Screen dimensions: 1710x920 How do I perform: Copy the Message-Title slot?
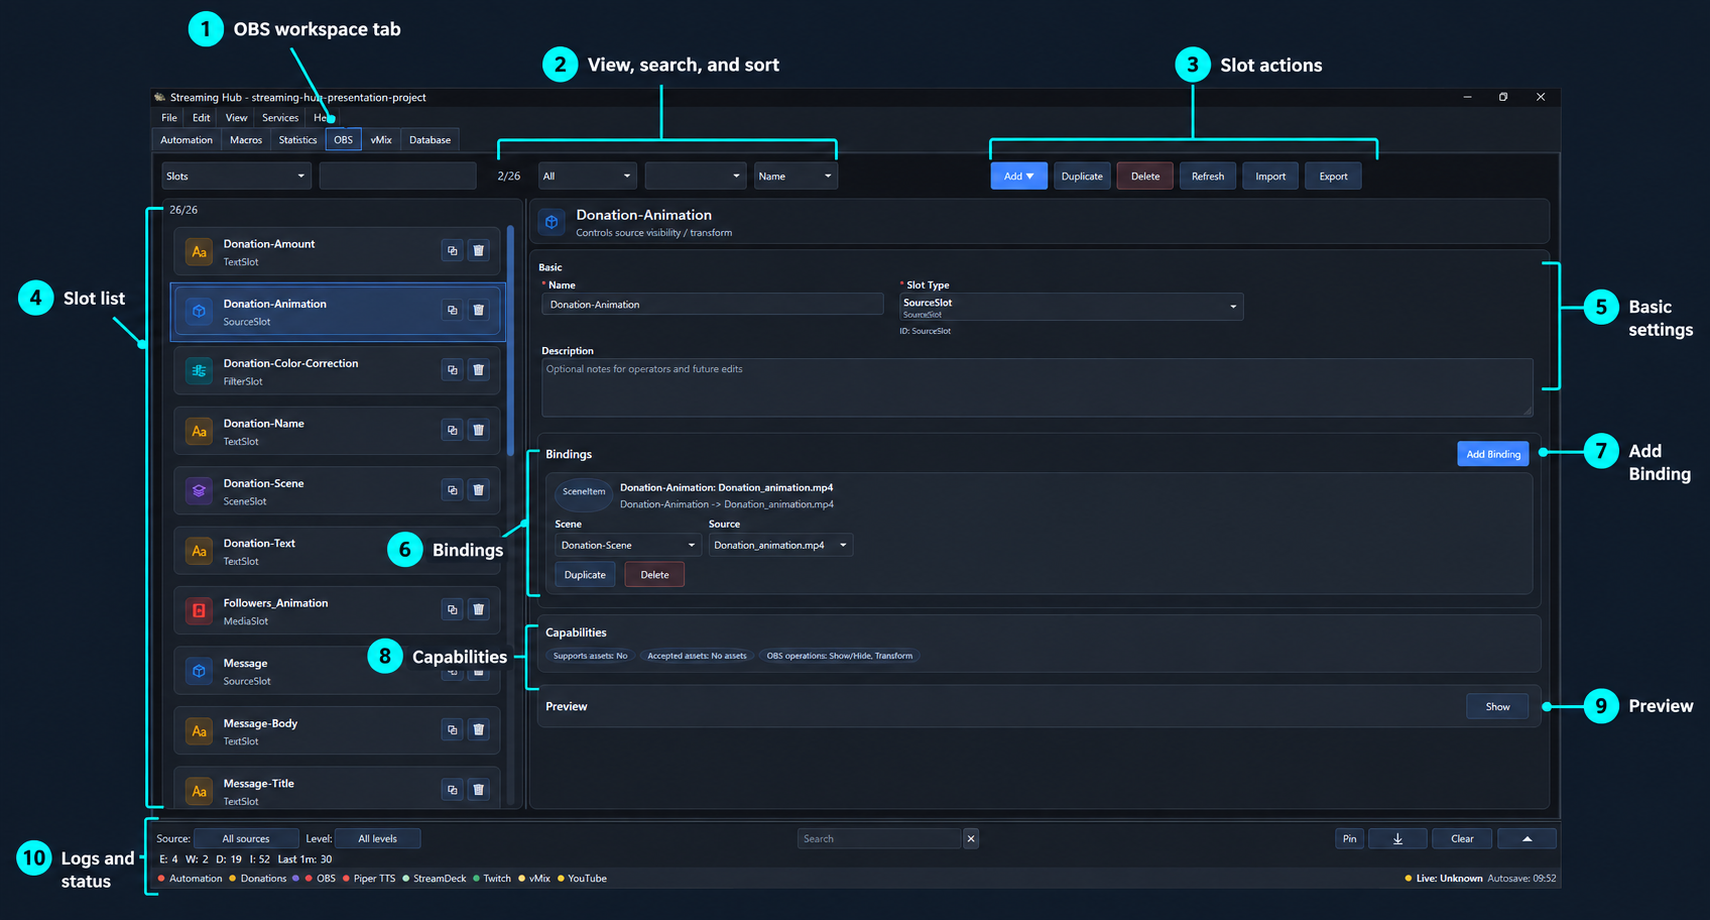452,790
